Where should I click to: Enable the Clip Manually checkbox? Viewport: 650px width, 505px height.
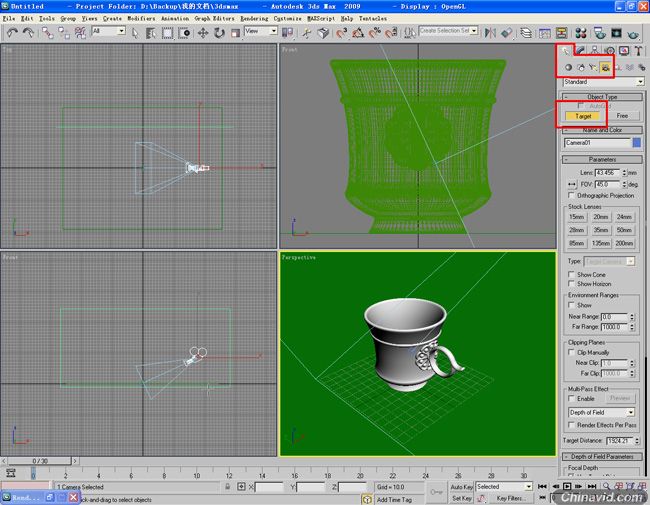[571, 352]
